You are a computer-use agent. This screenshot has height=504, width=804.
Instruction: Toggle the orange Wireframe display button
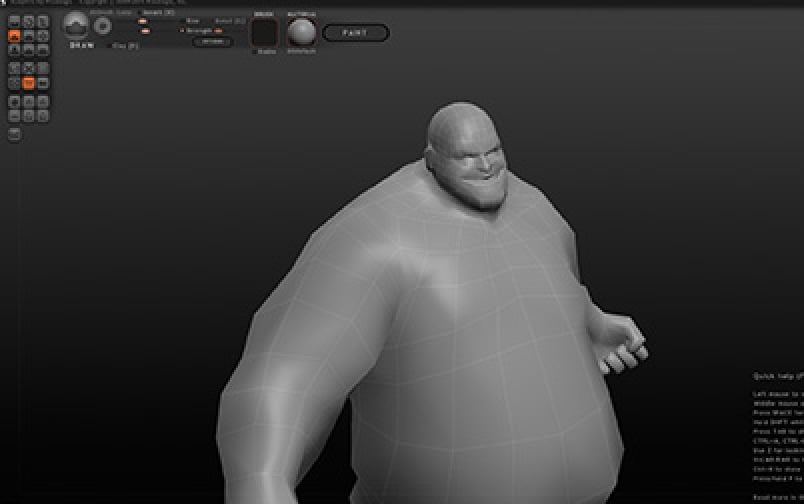28,84
